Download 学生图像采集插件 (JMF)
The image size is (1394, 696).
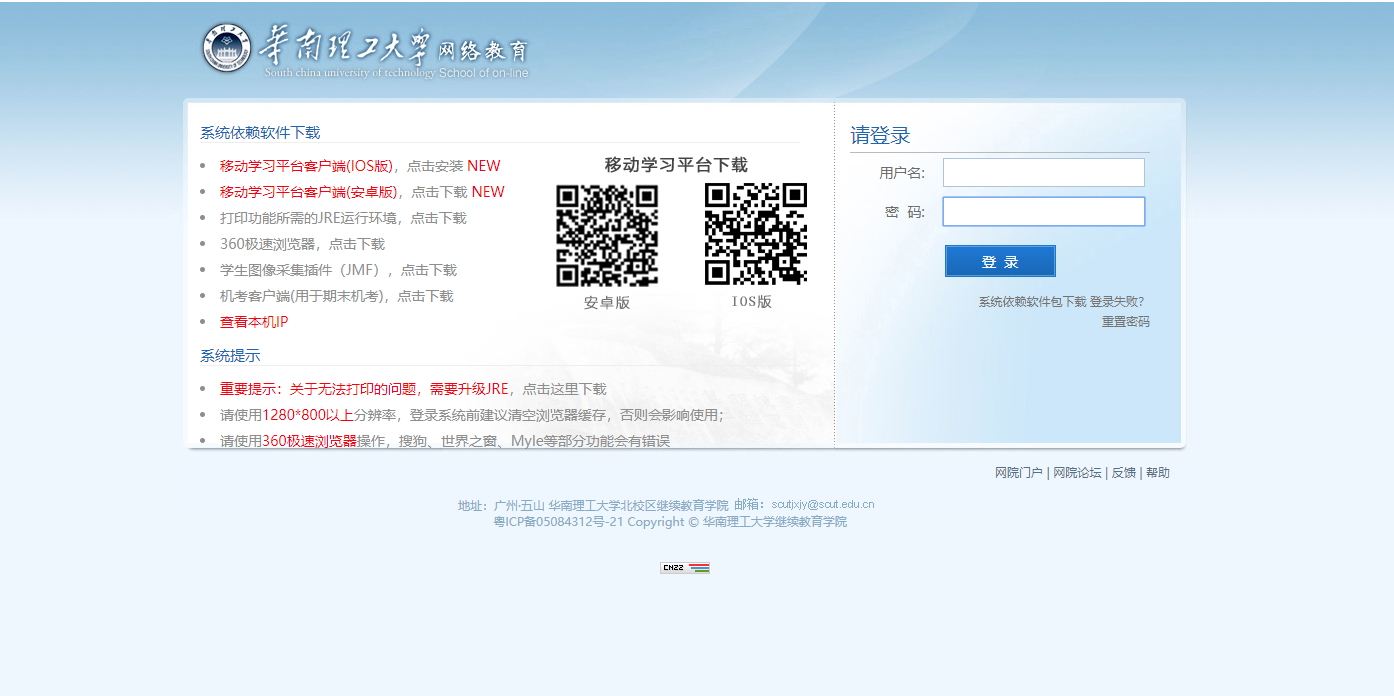[338, 270]
